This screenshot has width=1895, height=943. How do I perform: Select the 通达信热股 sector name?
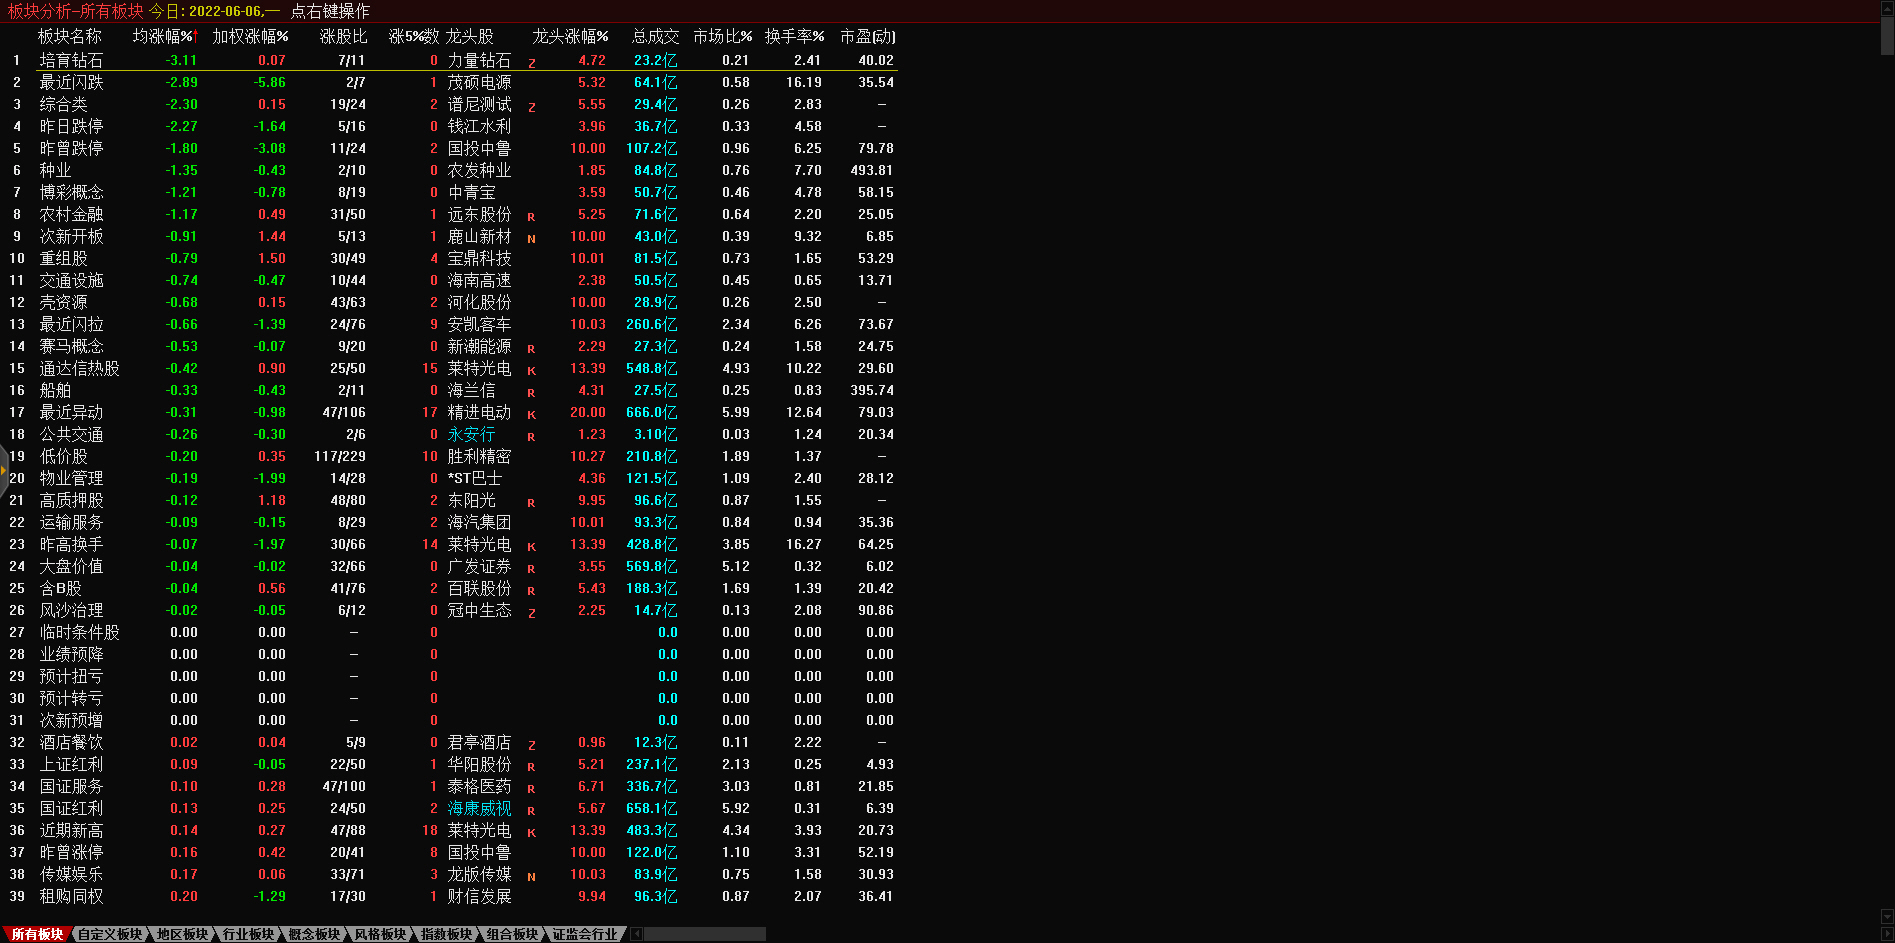79,368
